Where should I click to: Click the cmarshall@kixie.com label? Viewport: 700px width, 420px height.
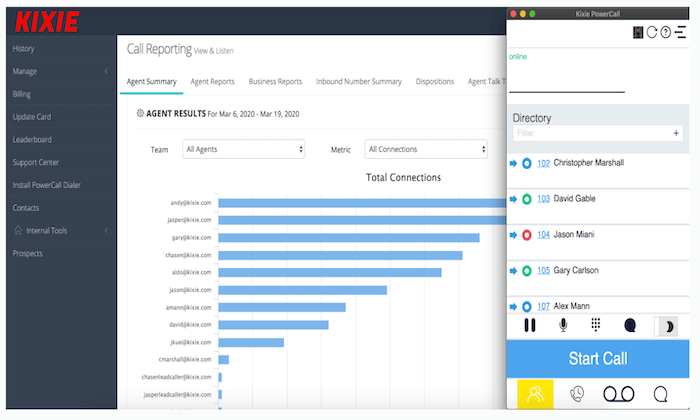tap(185, 359)
